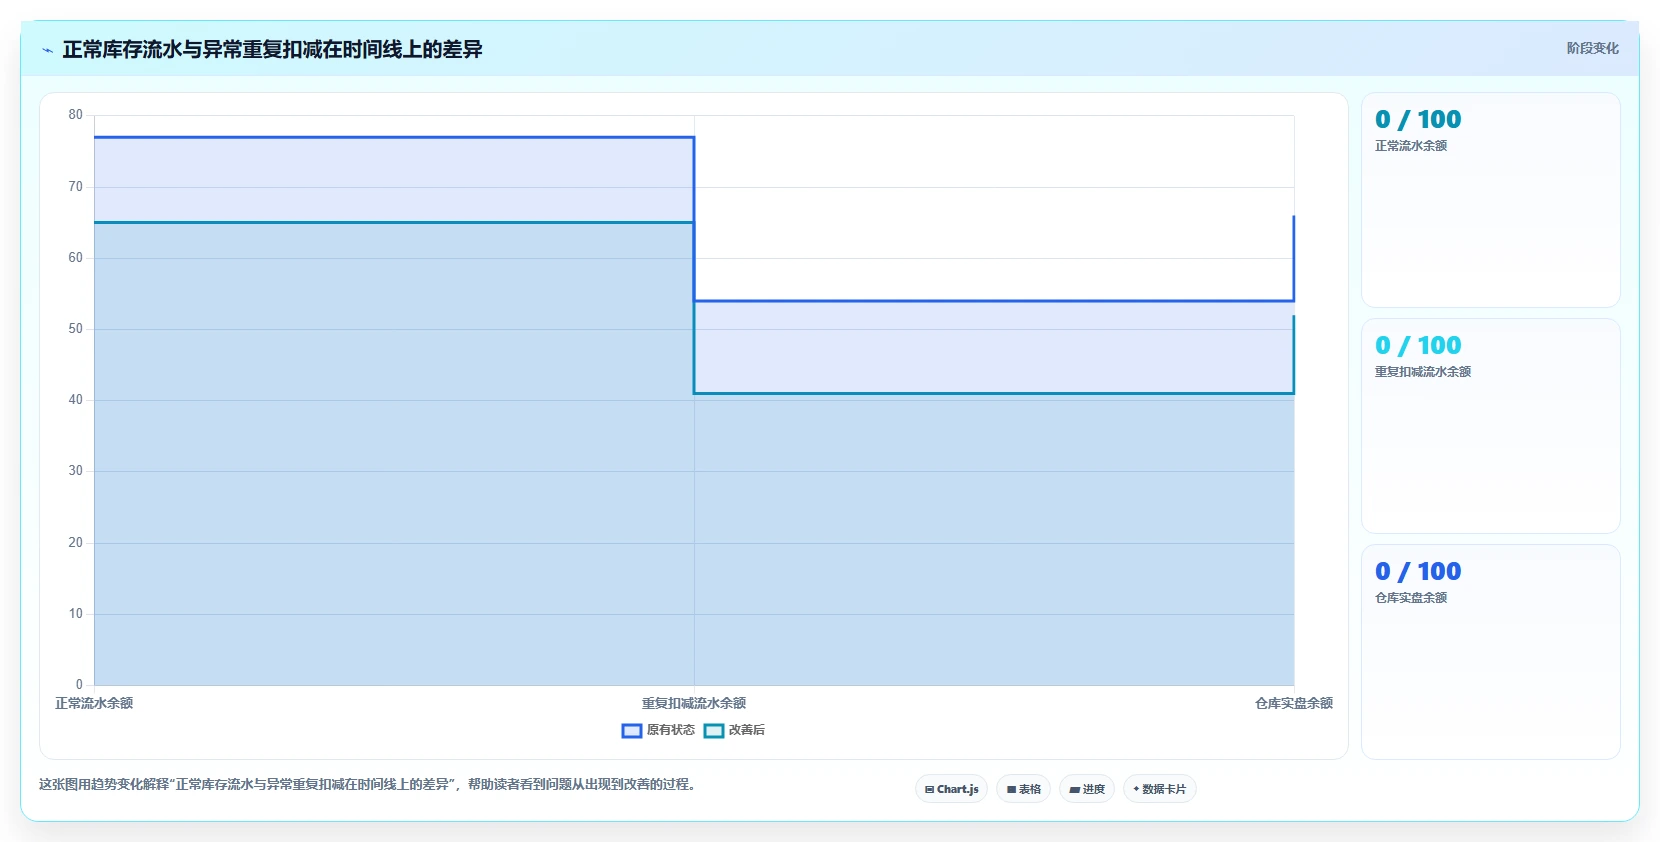1660x842 pixels.
Task: Click the chart description text below the chart
Action: tap(368, 784)
